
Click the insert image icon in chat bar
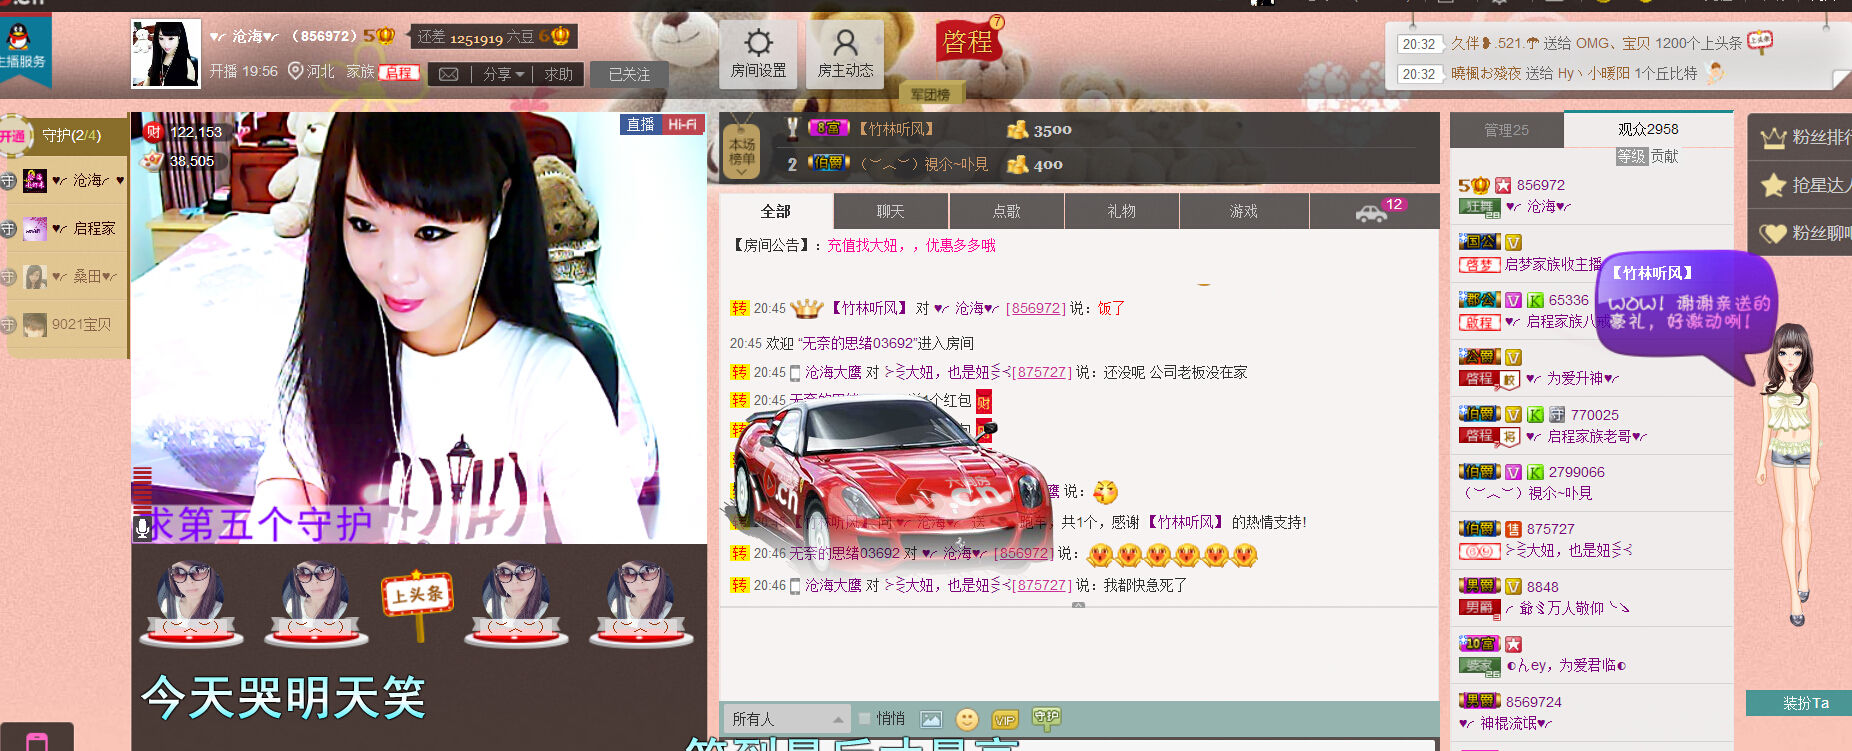tap(931, 719)
